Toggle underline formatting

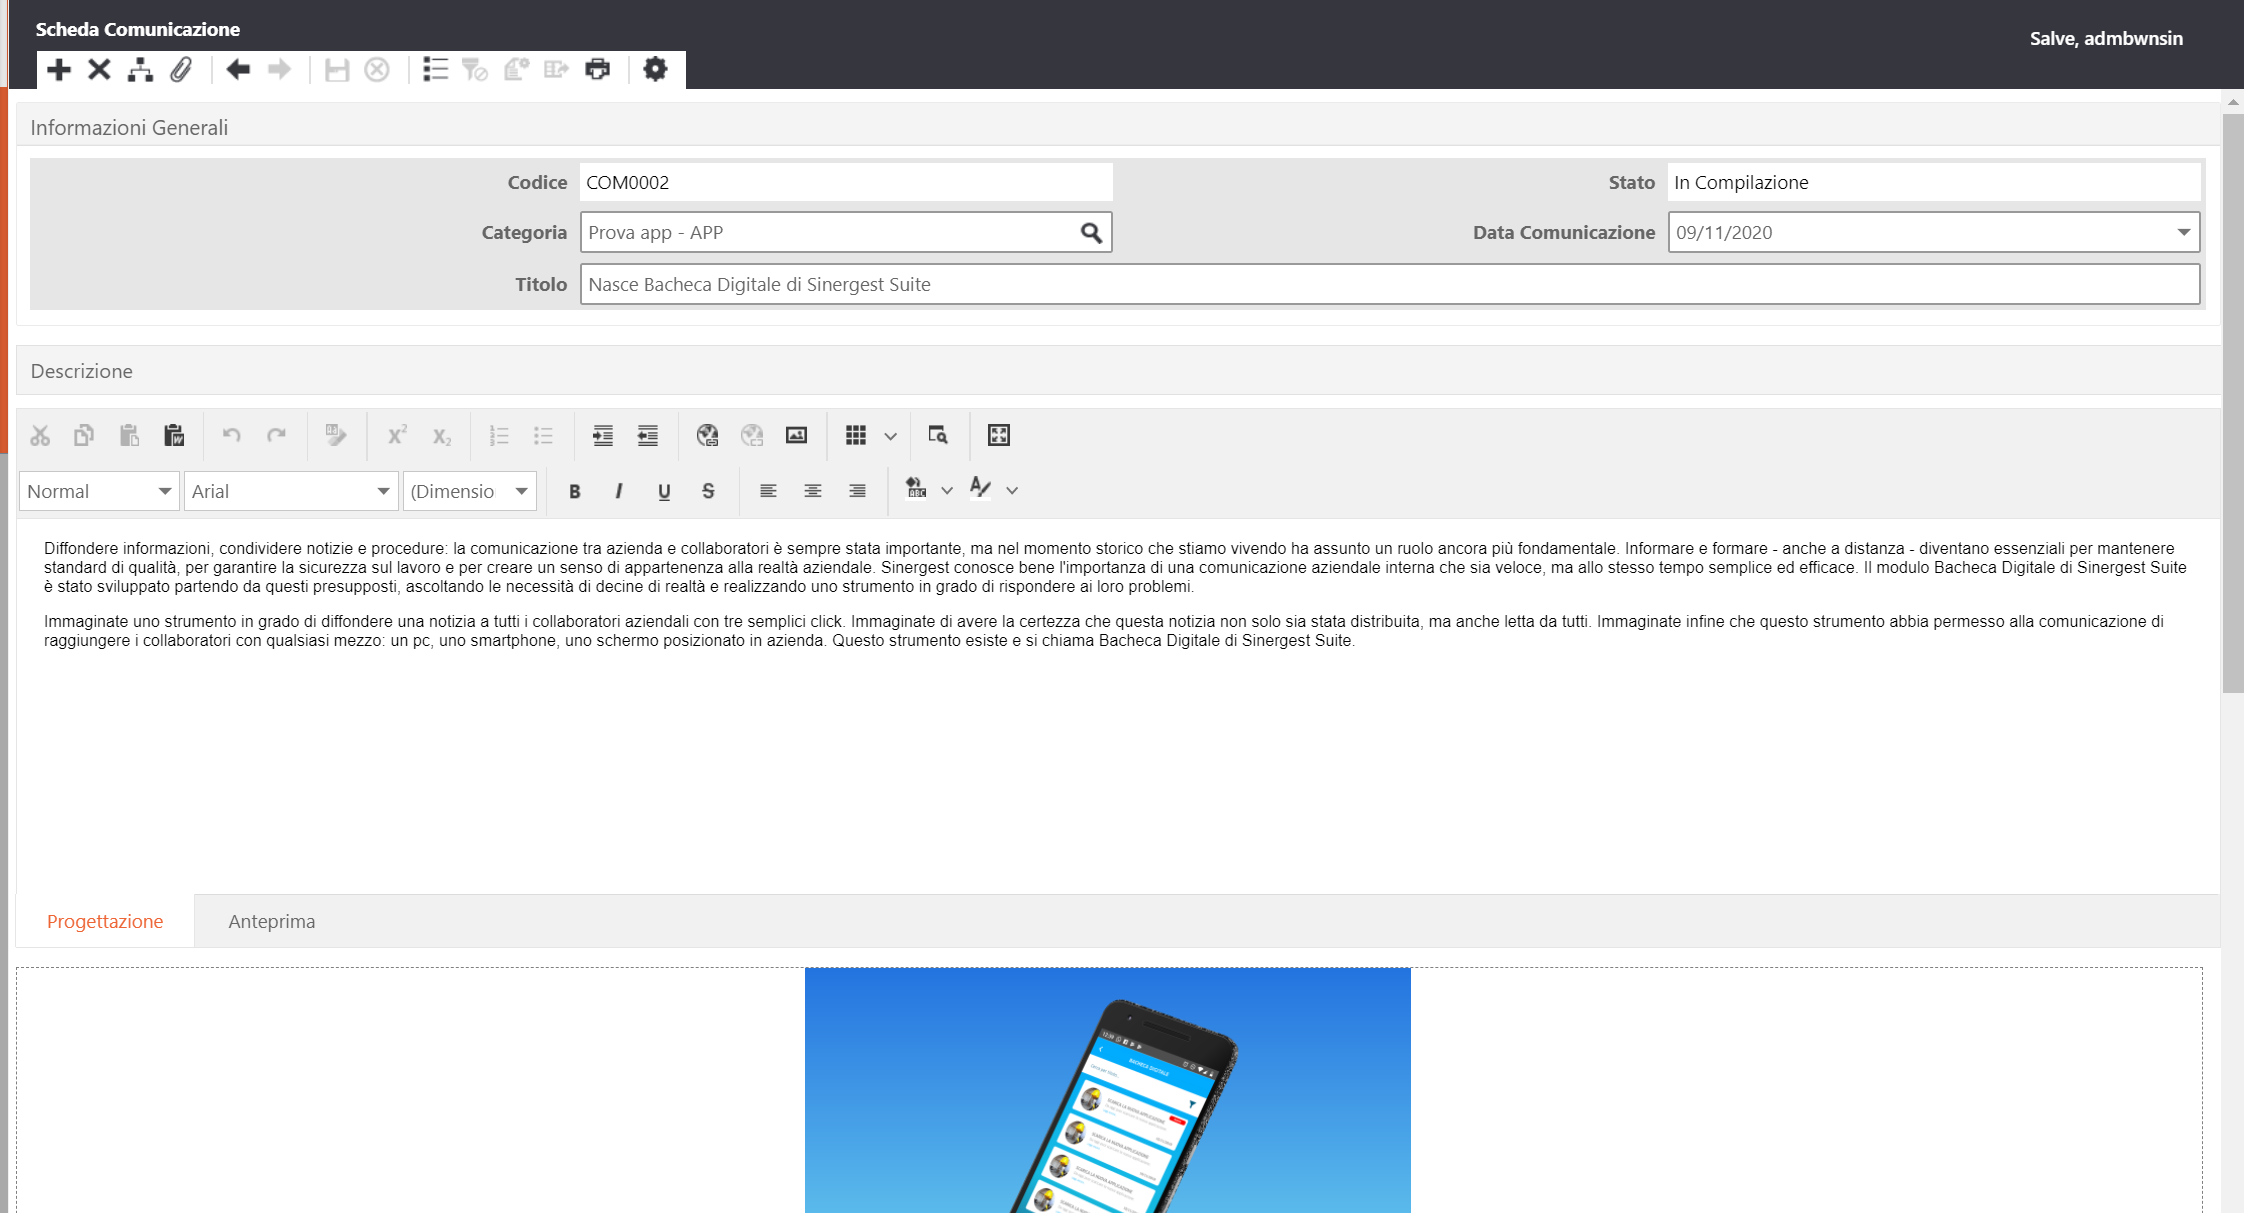pos(664,491)
